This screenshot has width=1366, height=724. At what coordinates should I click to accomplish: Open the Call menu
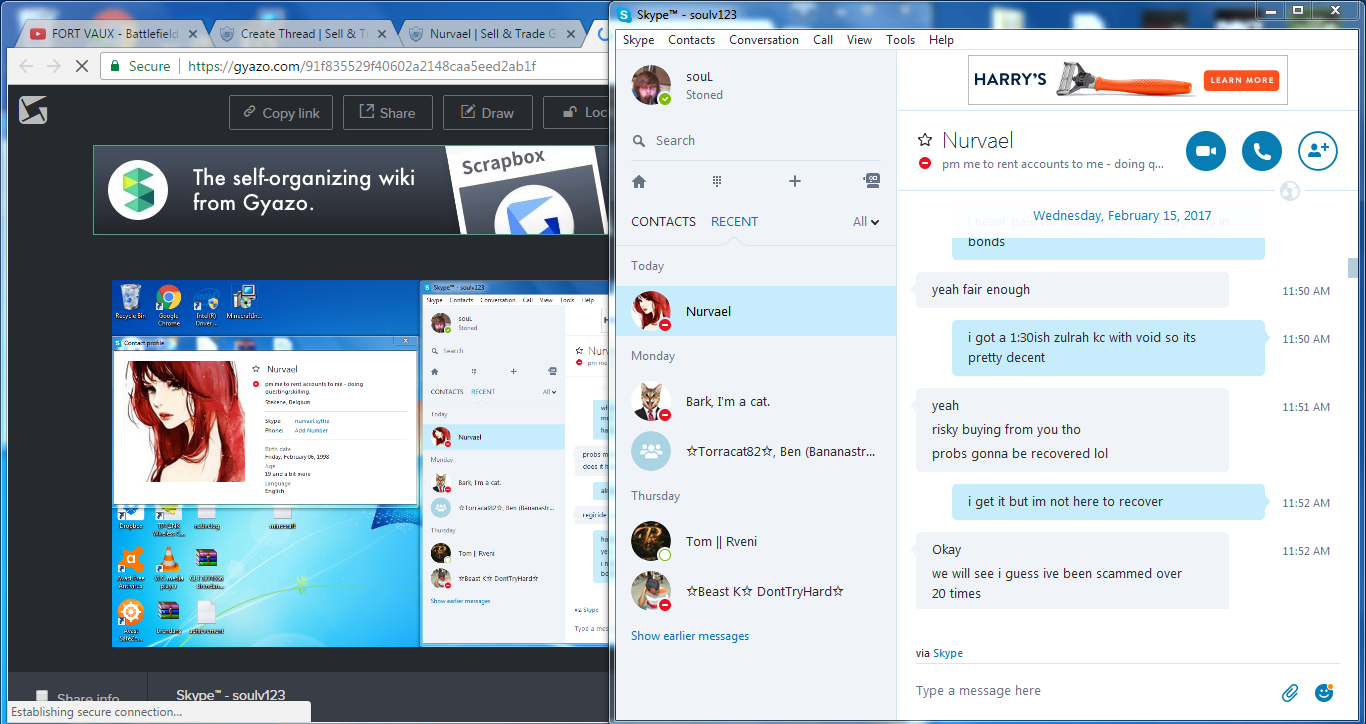823,40
